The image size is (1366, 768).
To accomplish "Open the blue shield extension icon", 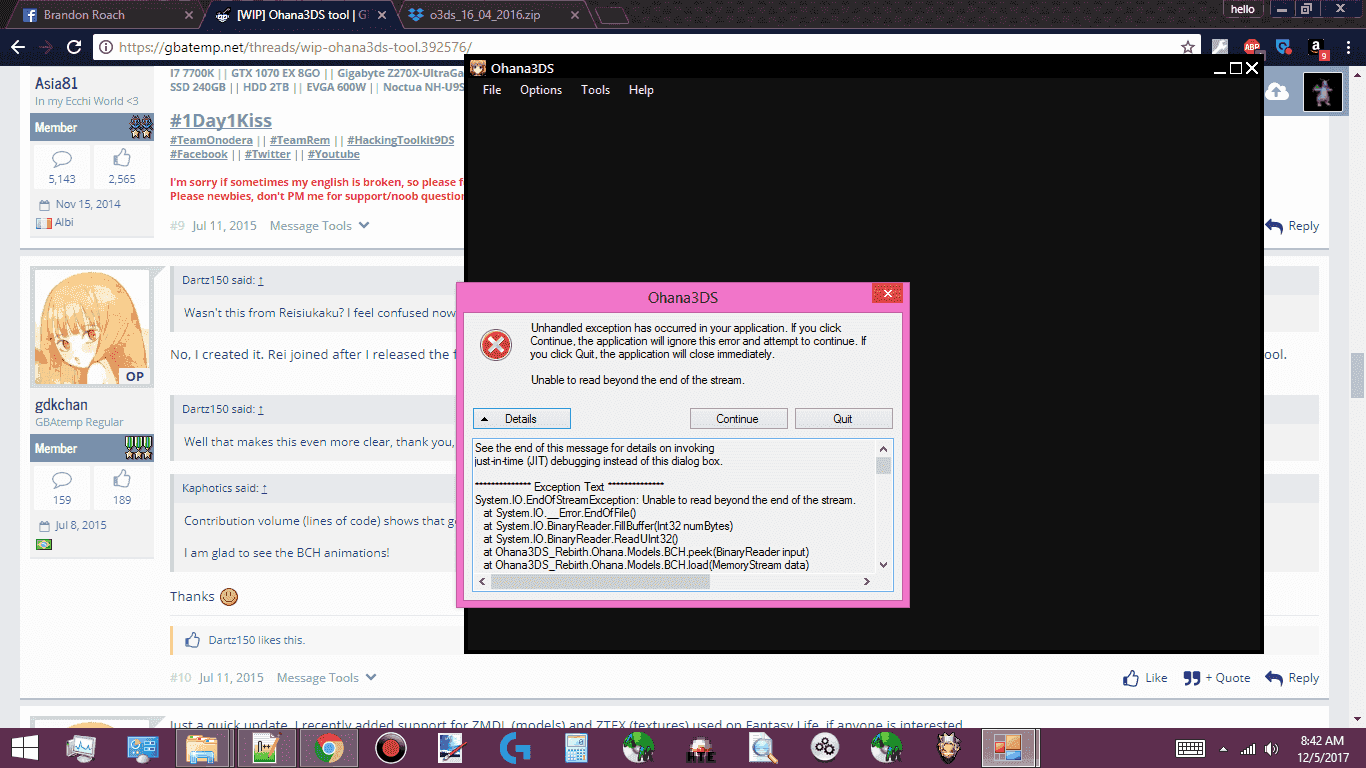I will [1284, 47].
